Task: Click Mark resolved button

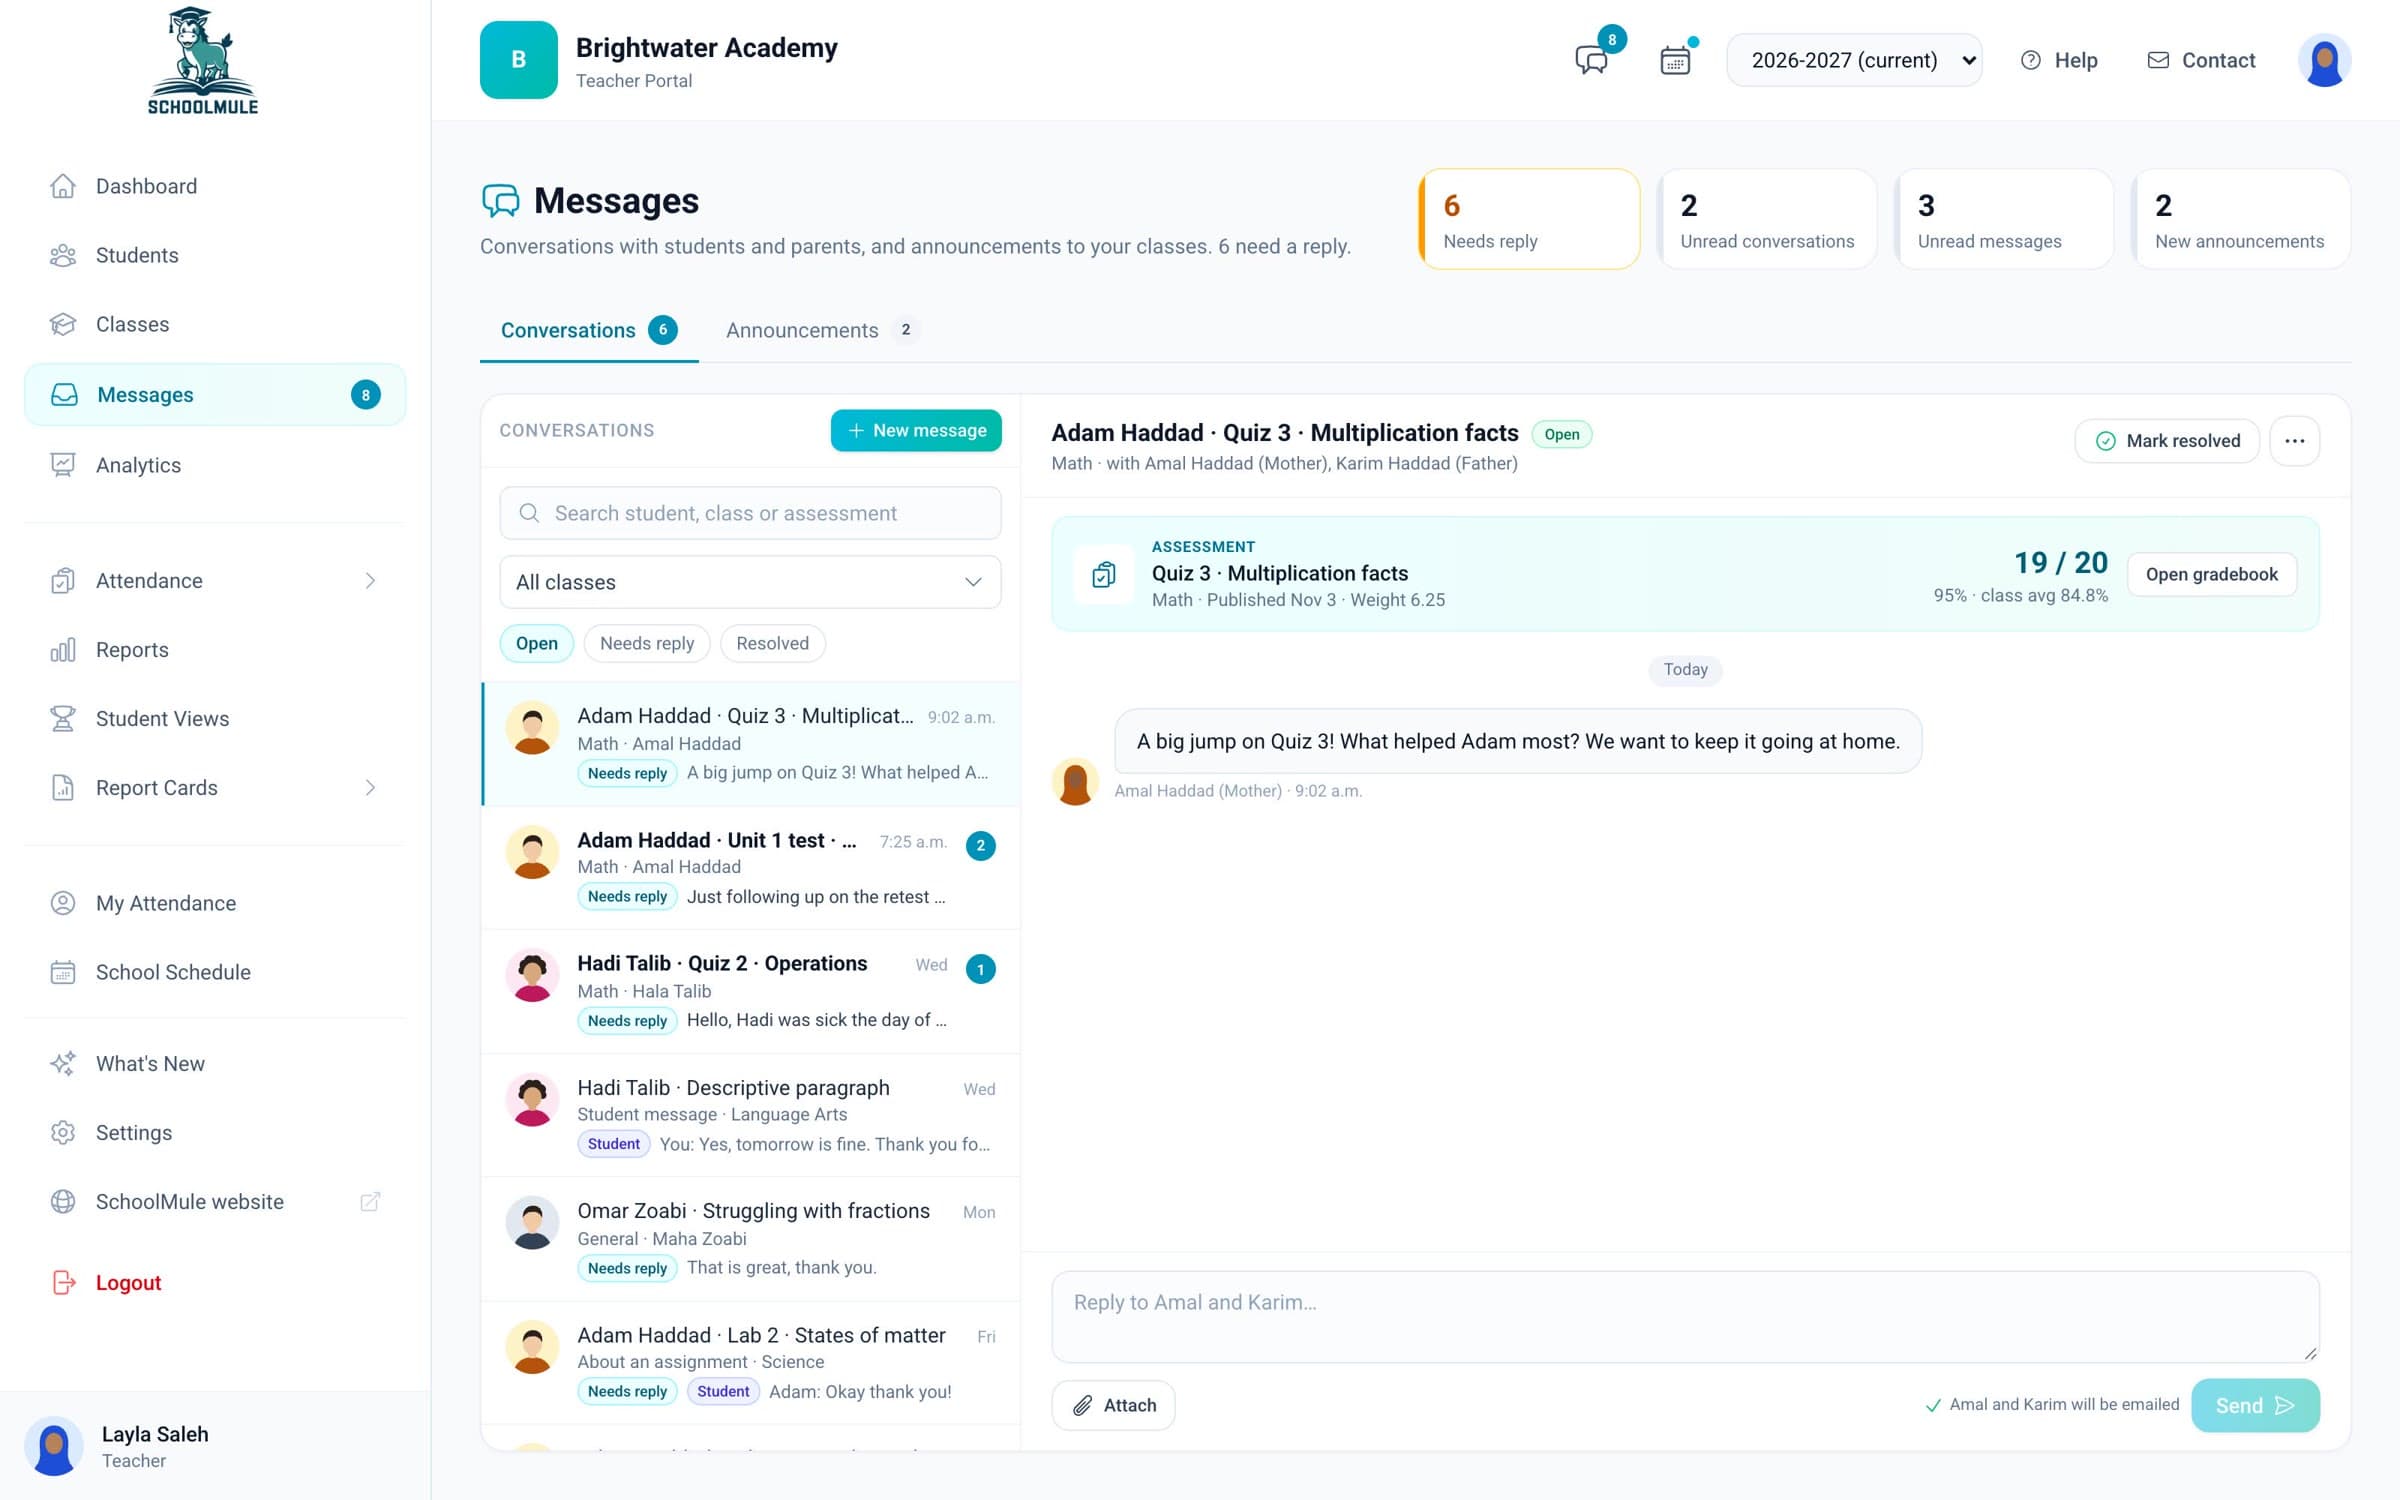Action: click(2167, 441)
